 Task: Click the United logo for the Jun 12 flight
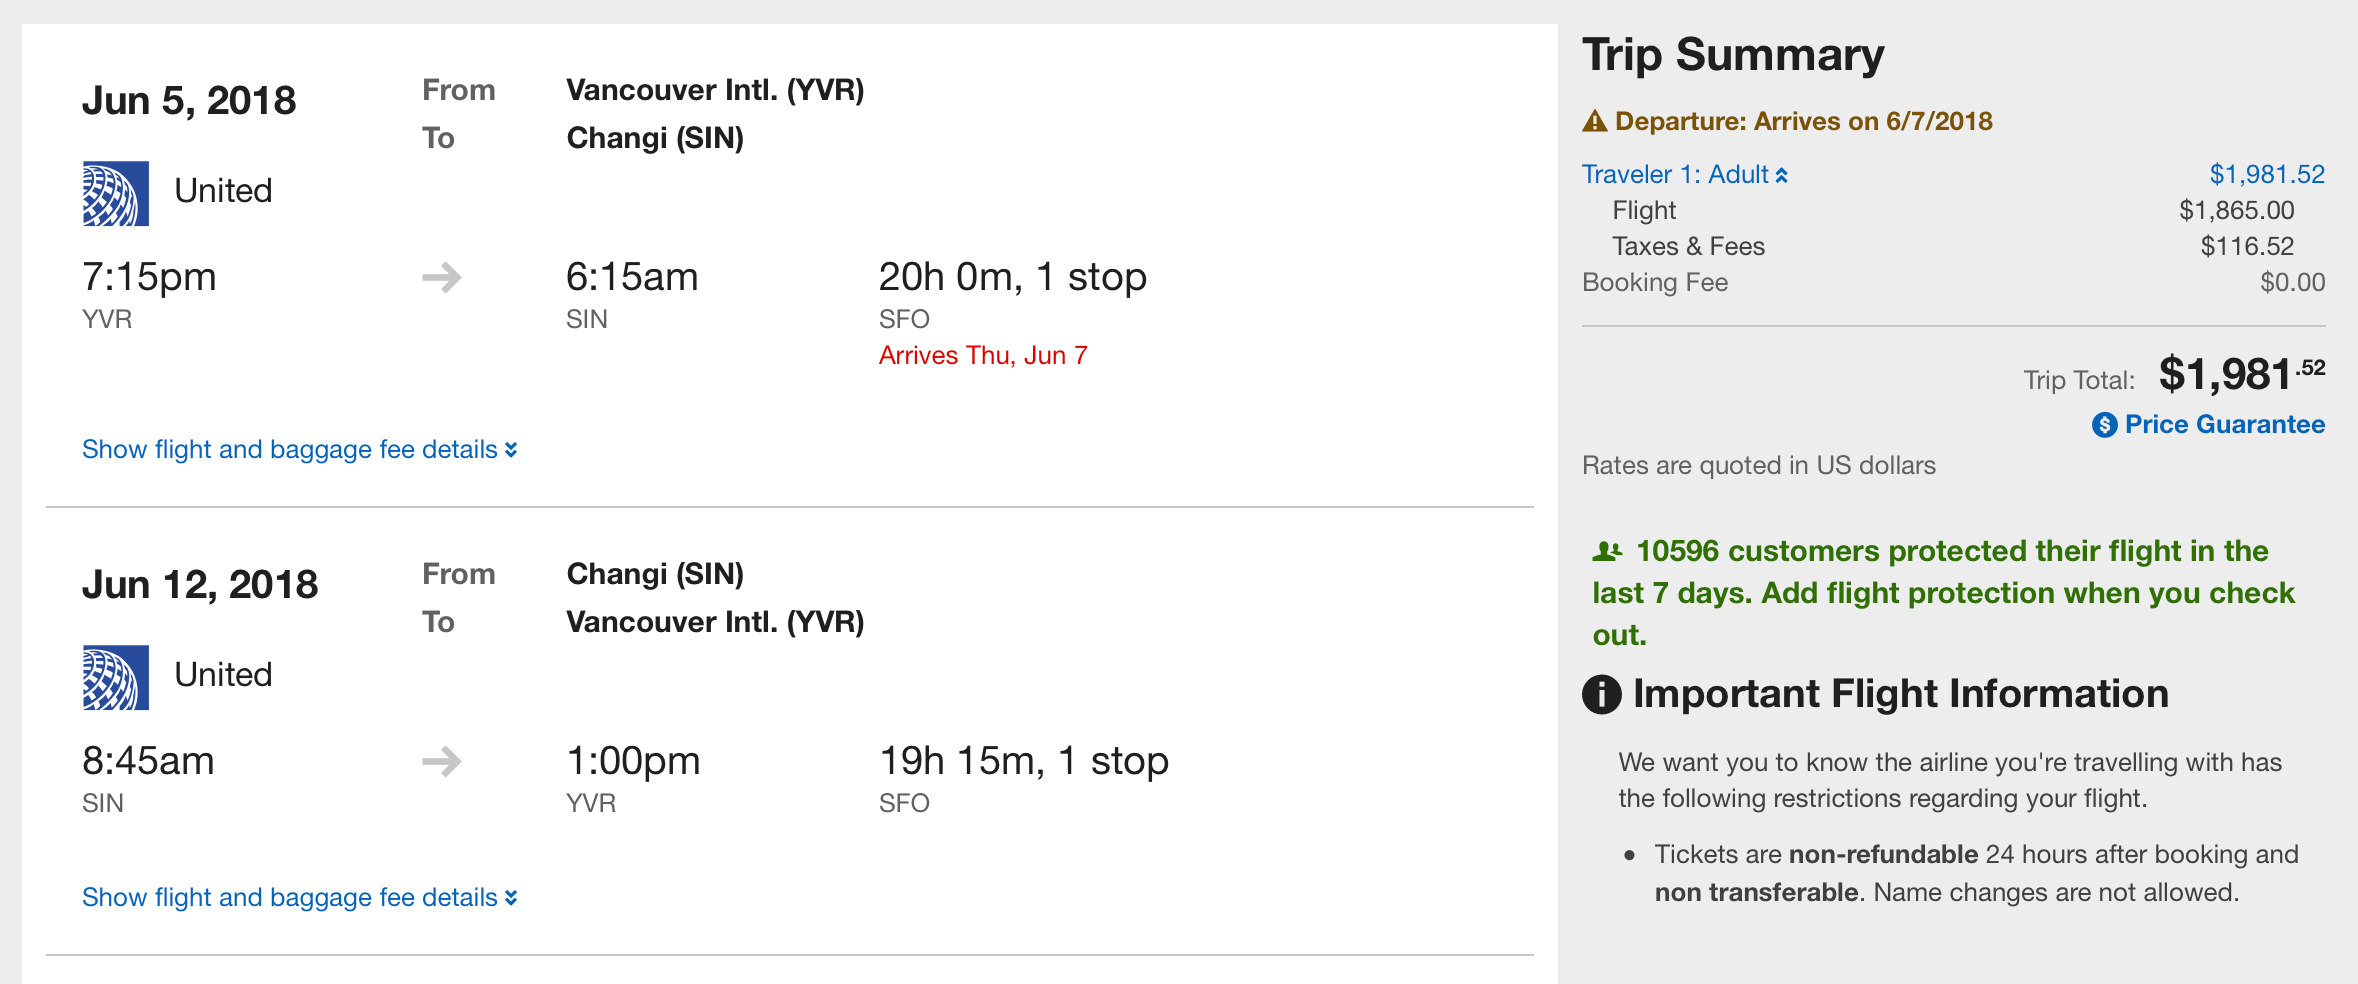(116, 678)
